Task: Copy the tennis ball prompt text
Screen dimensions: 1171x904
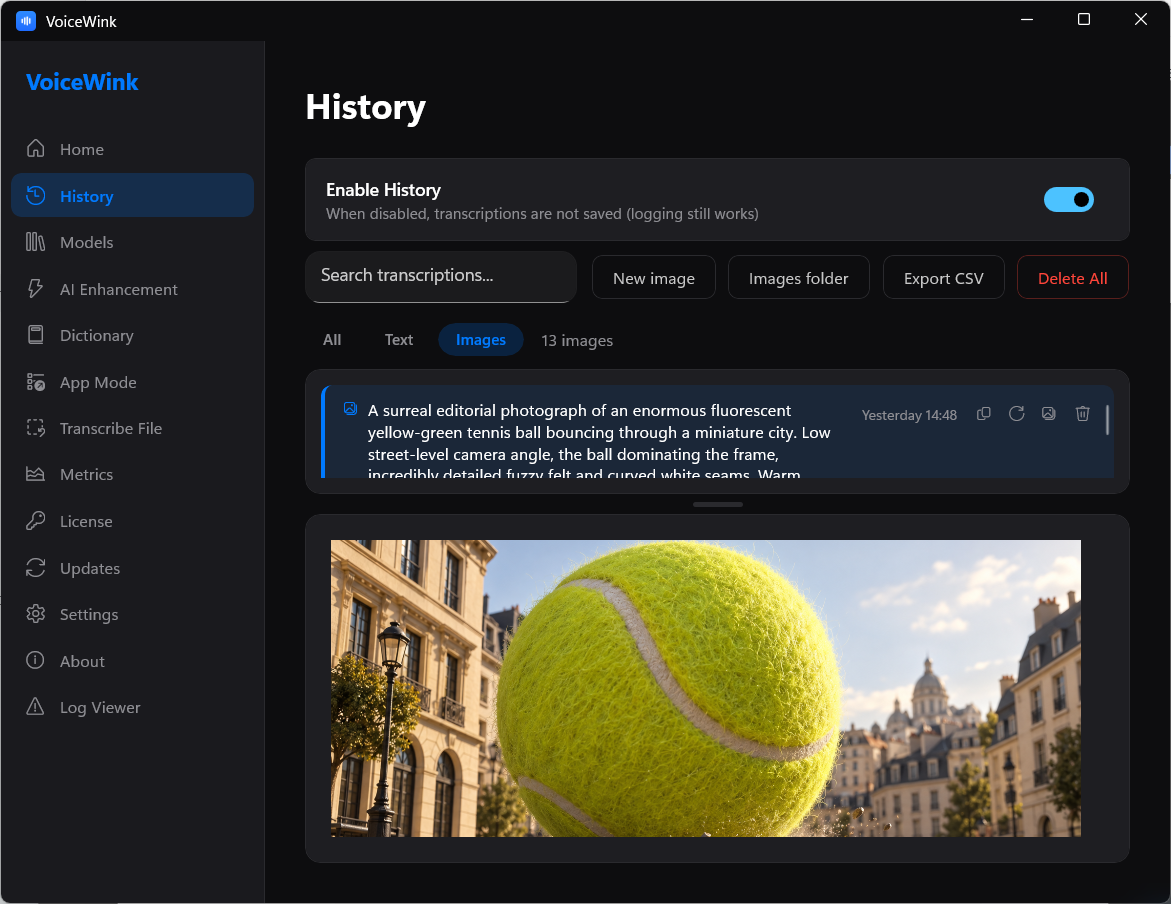Action: 984,414
